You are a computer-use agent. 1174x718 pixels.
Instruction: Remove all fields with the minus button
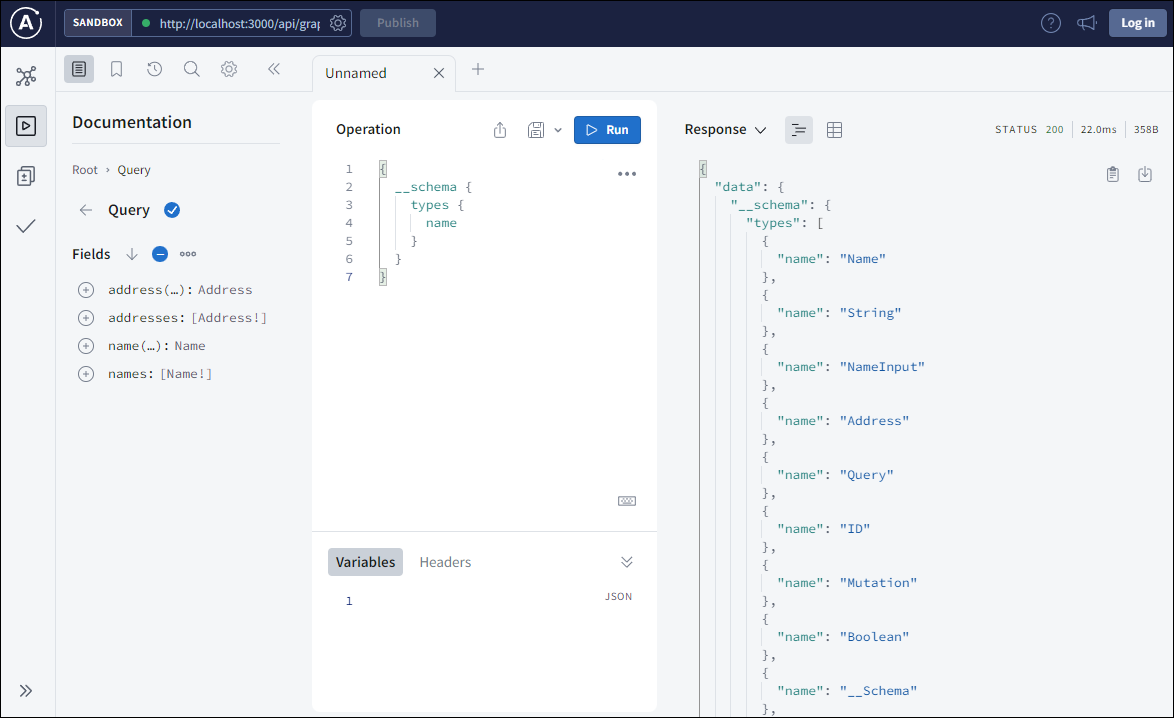[159, 255]
